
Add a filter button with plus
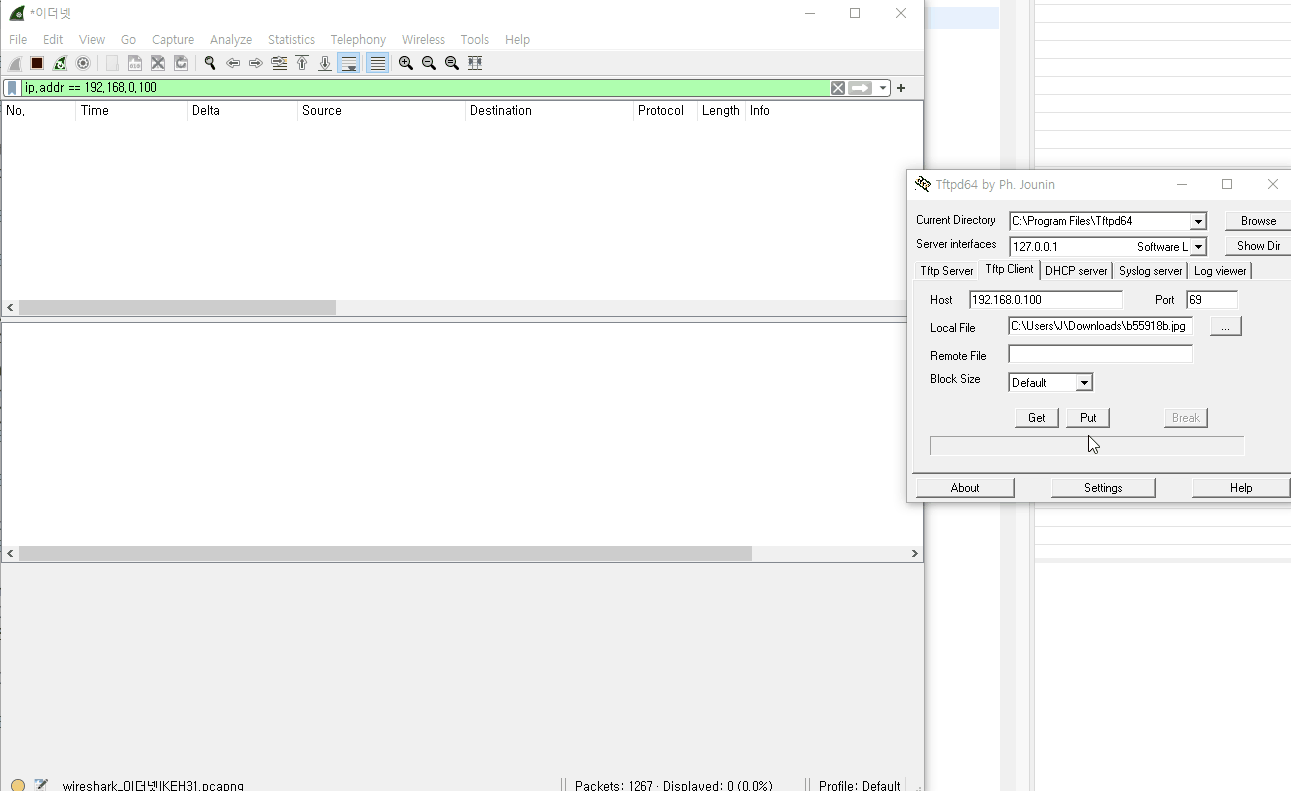point(901,88)
